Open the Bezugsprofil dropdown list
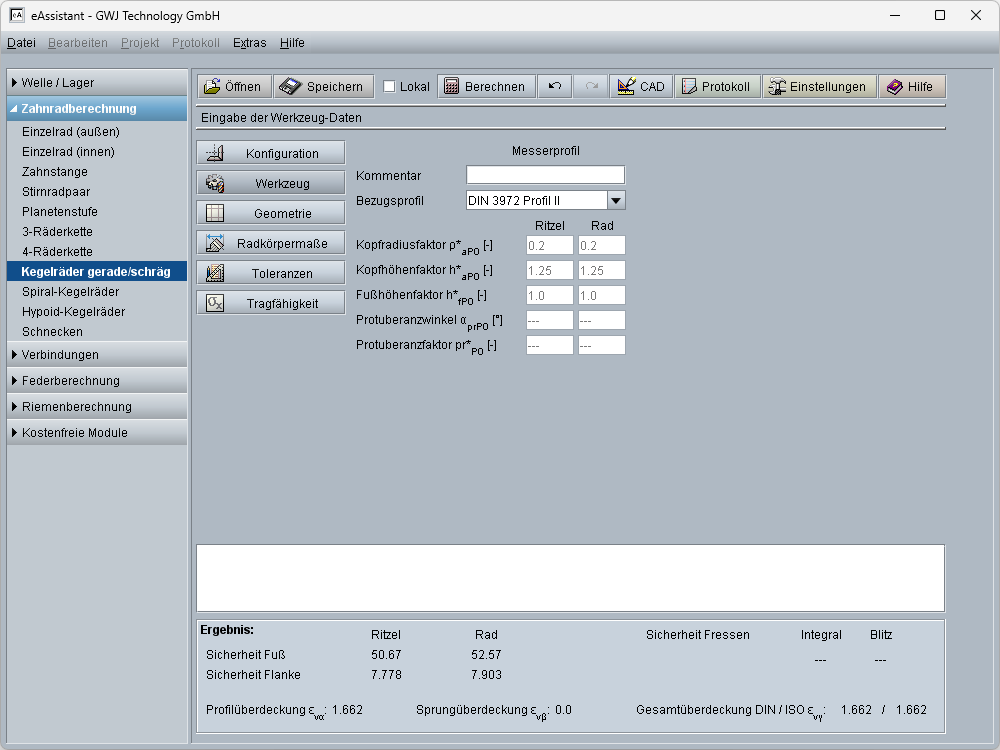This screenshot has width=1000, height=750. (616, 200)
